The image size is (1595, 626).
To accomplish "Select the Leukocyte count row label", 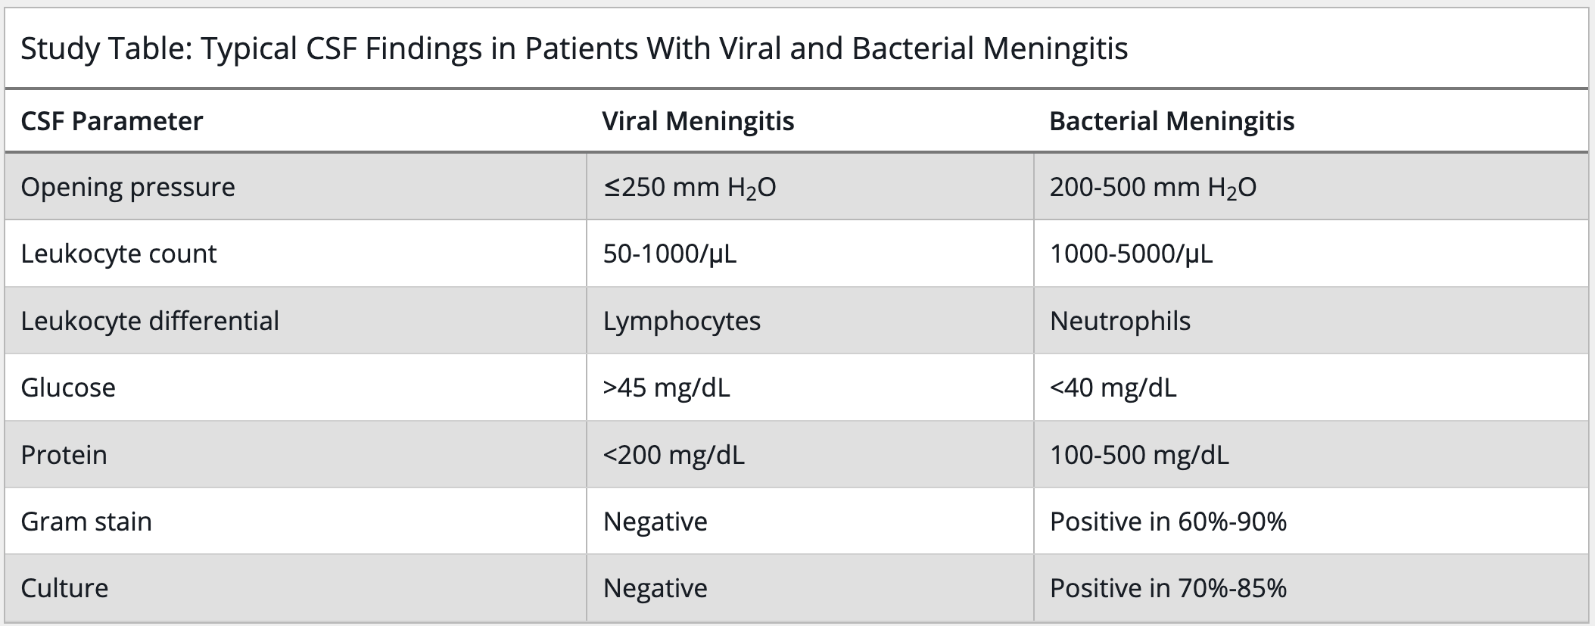I will (x=118, y=254).
